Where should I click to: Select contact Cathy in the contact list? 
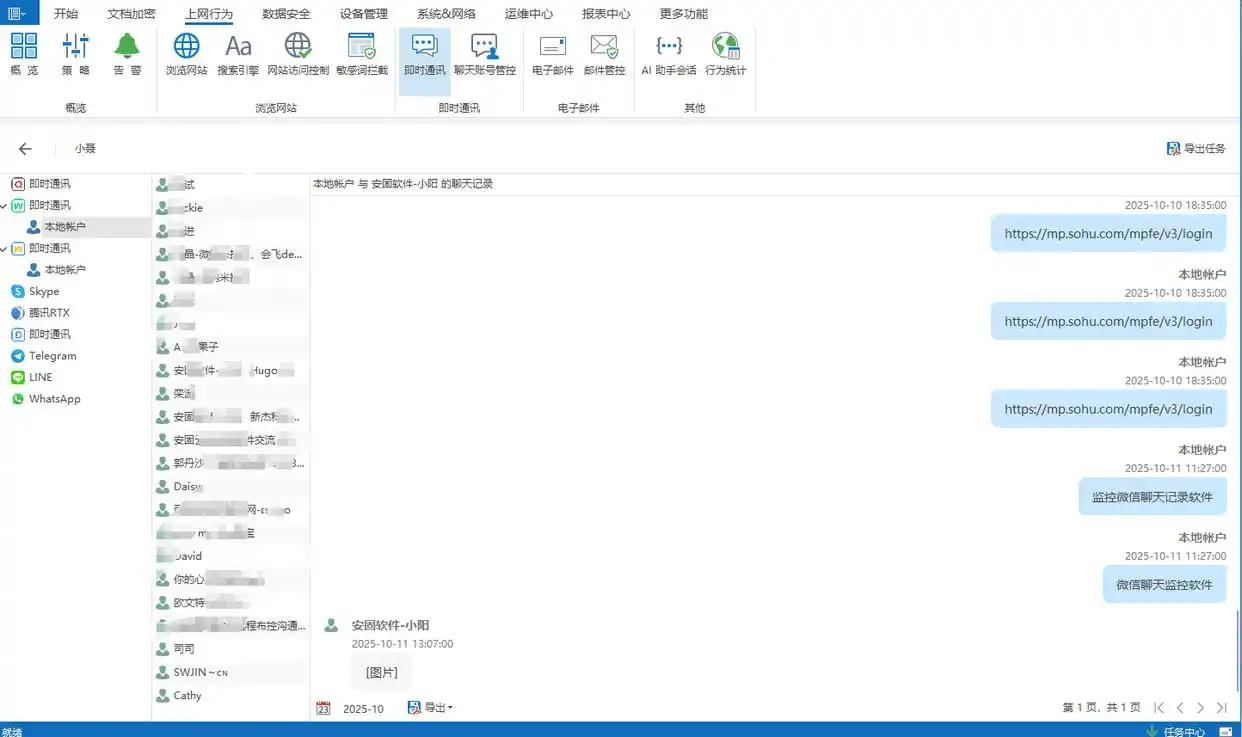pos(187,696)
